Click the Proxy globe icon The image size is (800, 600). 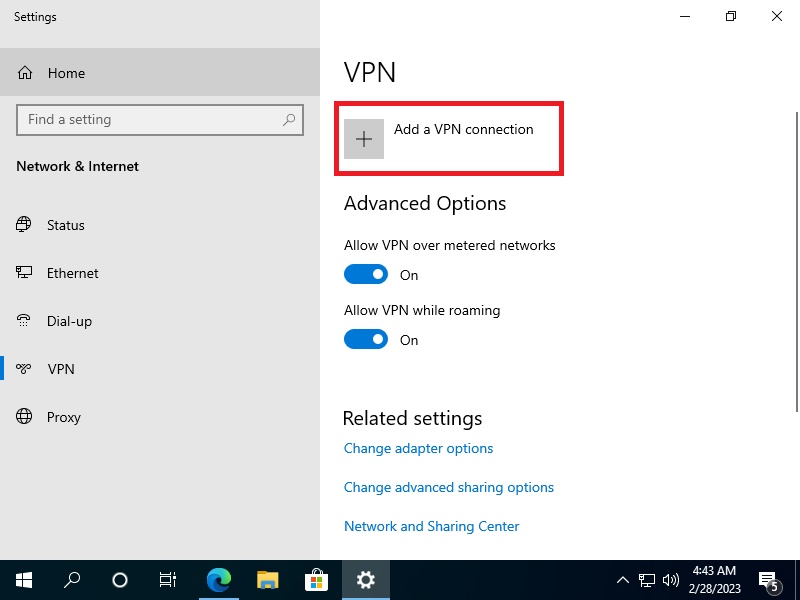(24, 417)
